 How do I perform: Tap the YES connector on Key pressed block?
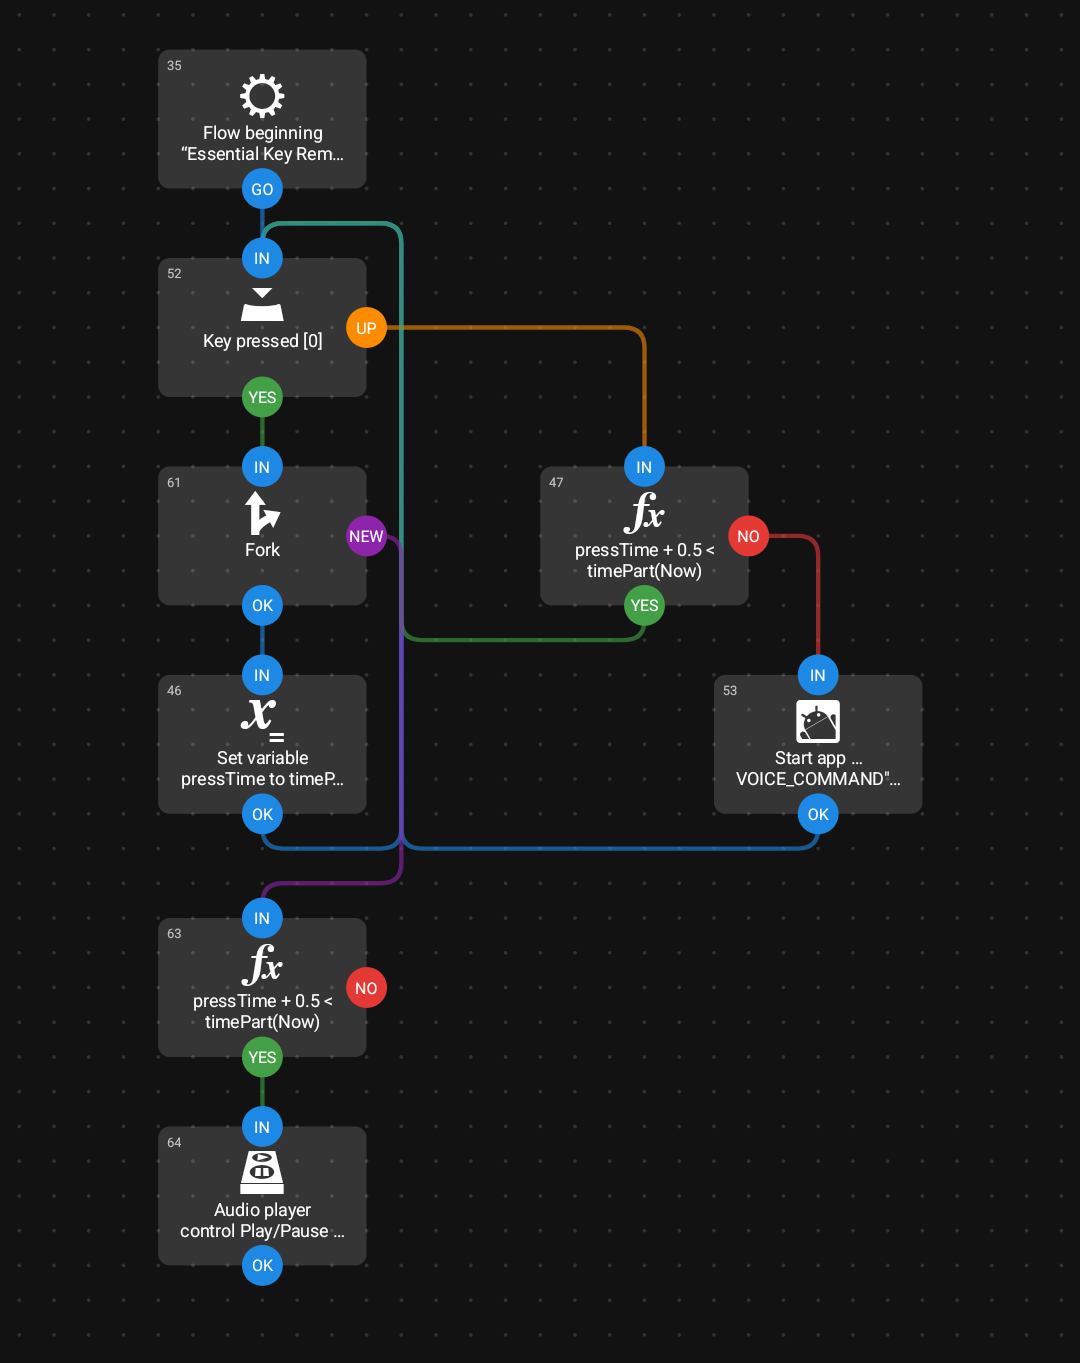[x=262, y=397]
